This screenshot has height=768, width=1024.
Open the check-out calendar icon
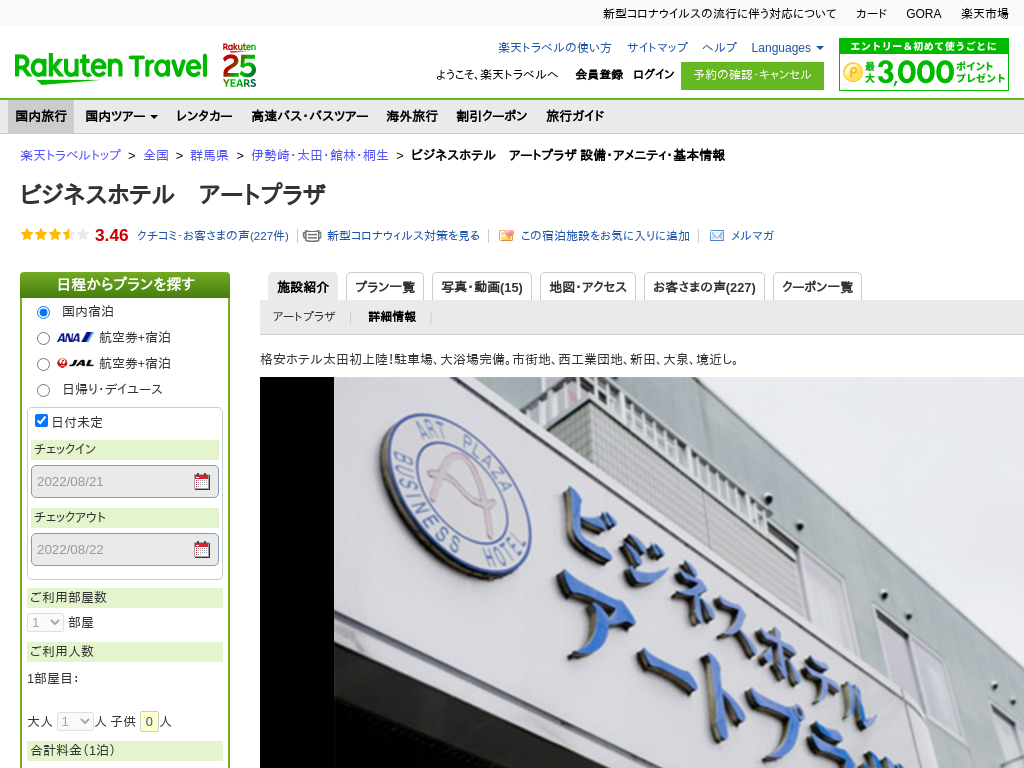coord(202,549)
